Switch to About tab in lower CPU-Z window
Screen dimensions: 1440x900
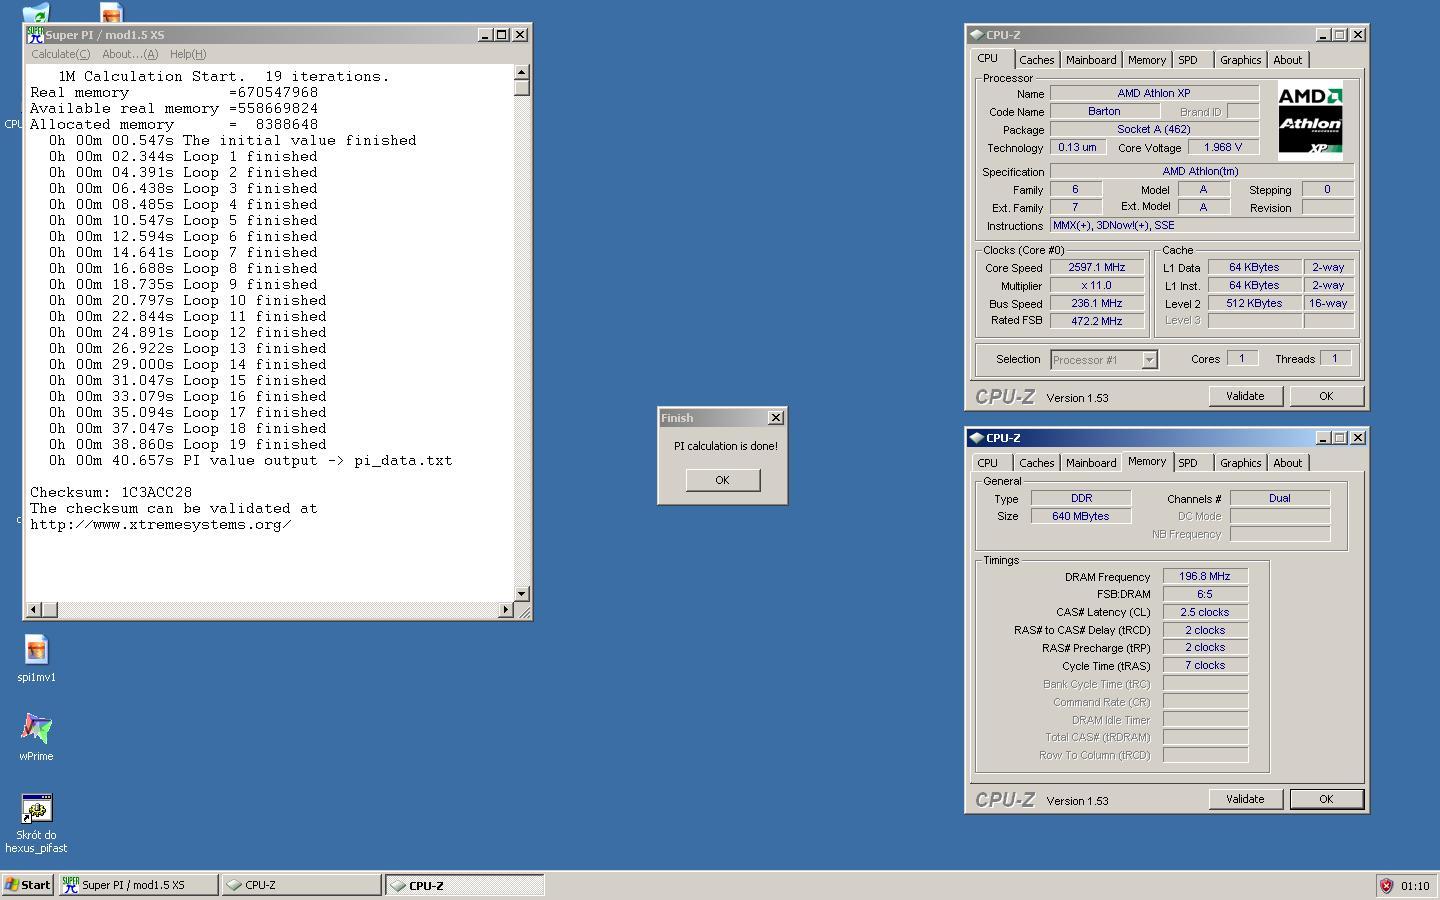coord(1287,463)
